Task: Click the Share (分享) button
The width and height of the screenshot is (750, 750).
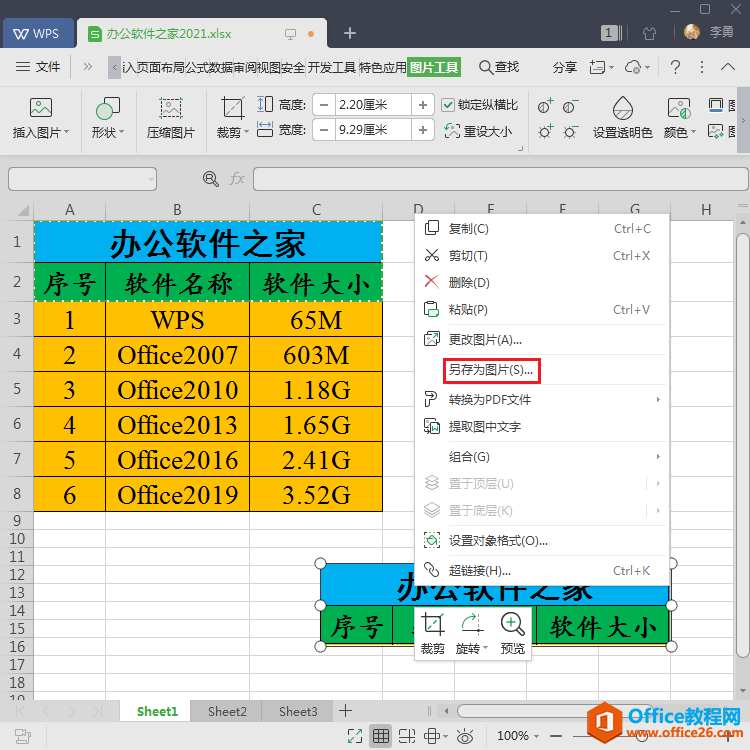Action: coord(564,67)
